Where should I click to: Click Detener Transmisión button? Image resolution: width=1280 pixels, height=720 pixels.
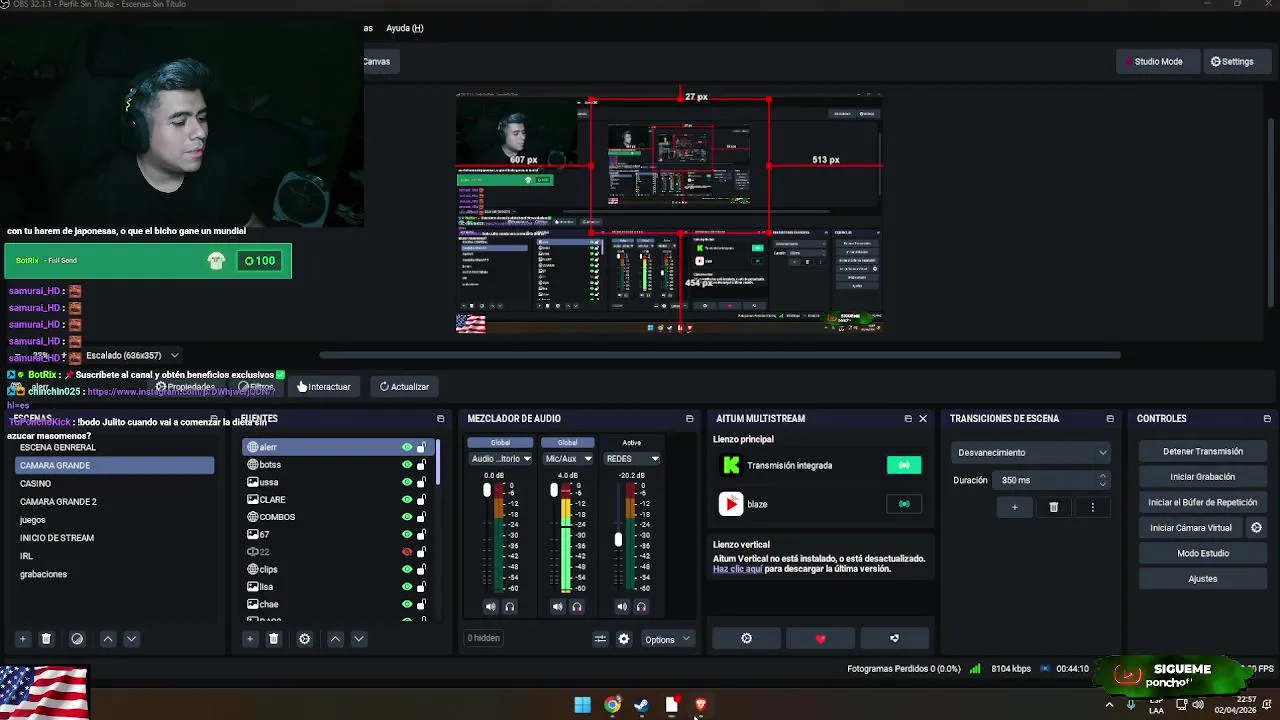click(1202, 452)
